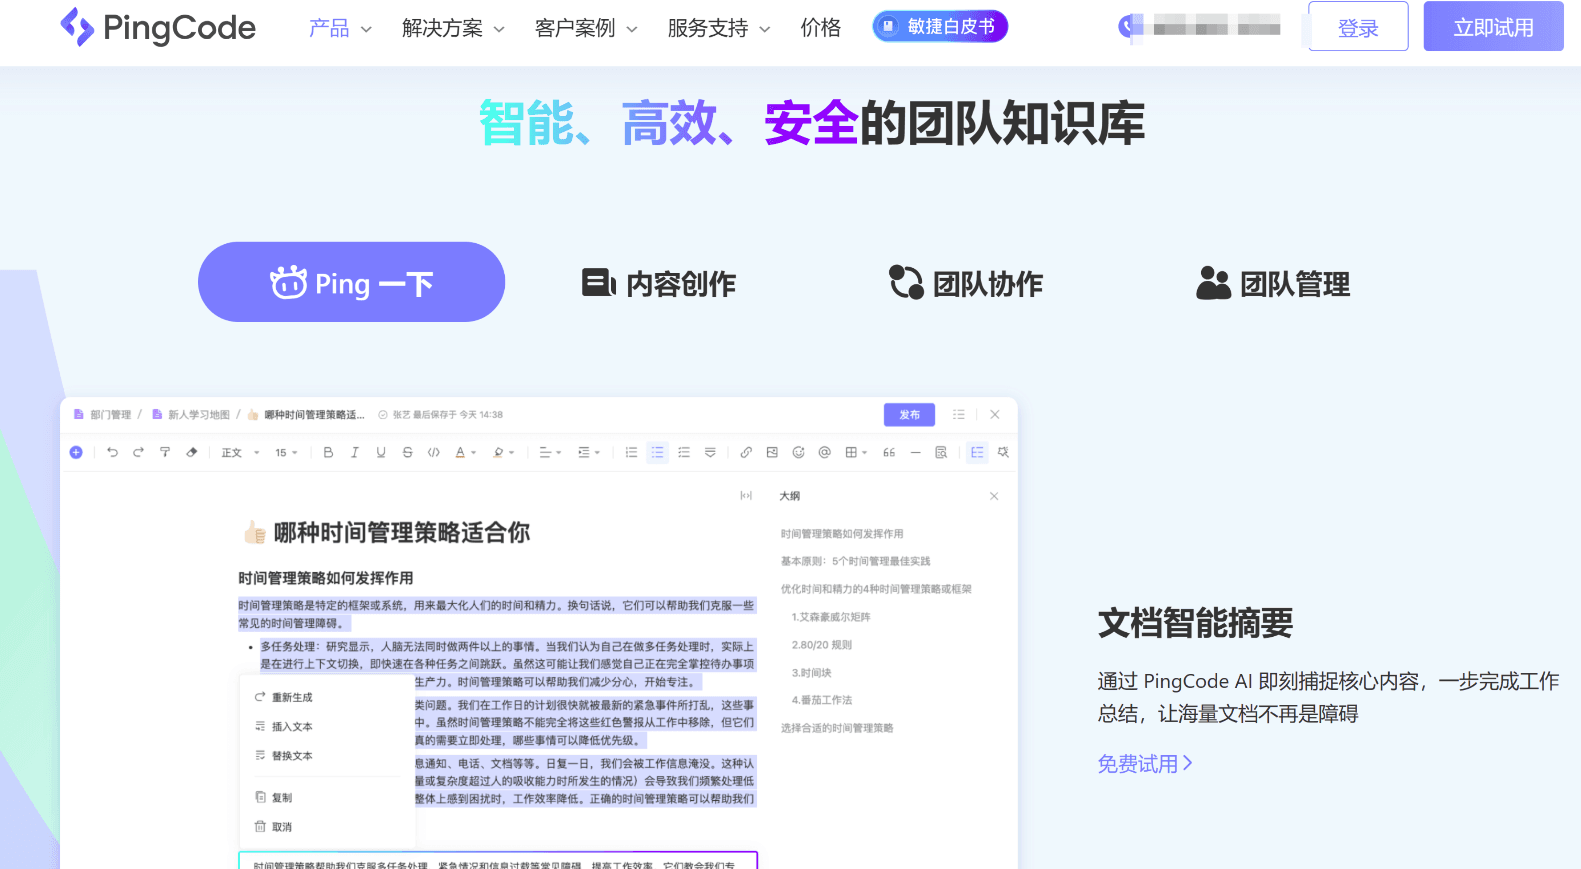Click the redo icon in editor toolbar
The width and height of the screenshot is (1581, 869).
pyautogui.click(x=138, y=453)
